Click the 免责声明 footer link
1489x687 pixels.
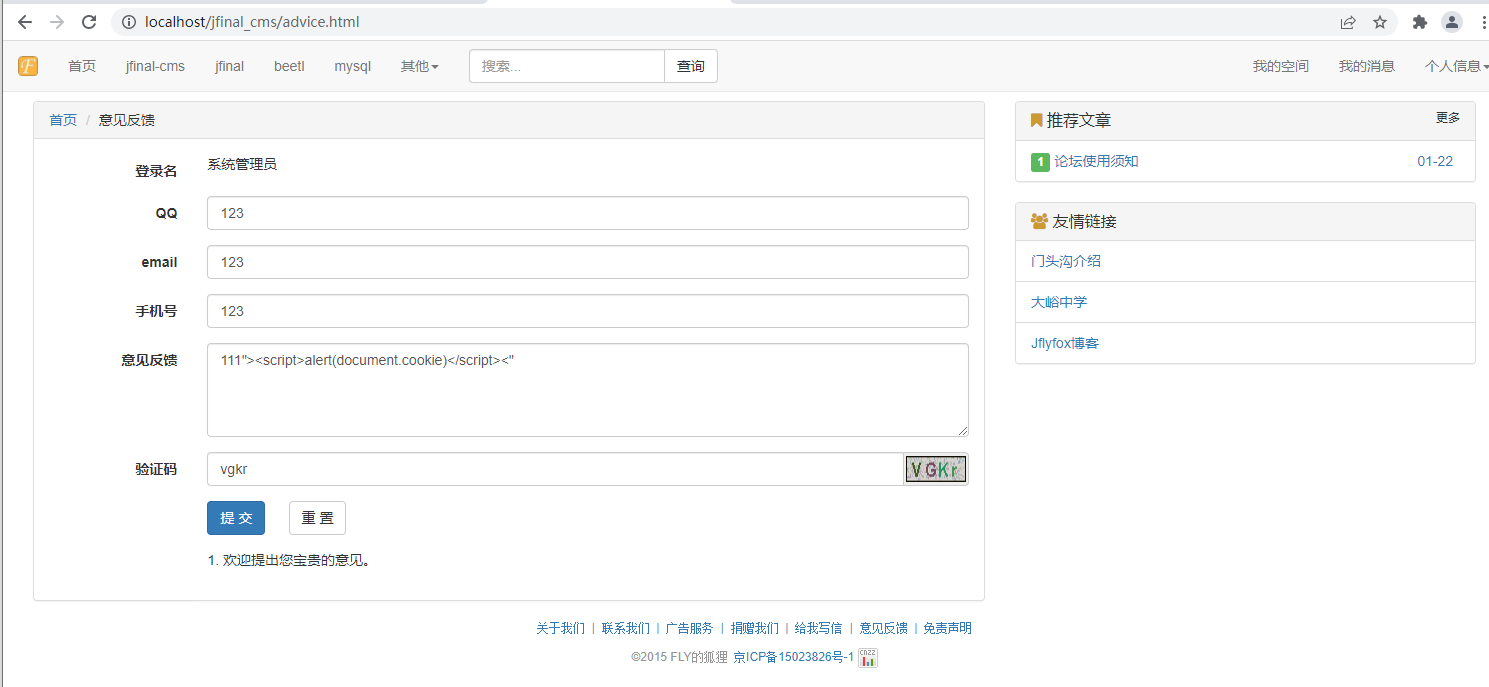947,628
